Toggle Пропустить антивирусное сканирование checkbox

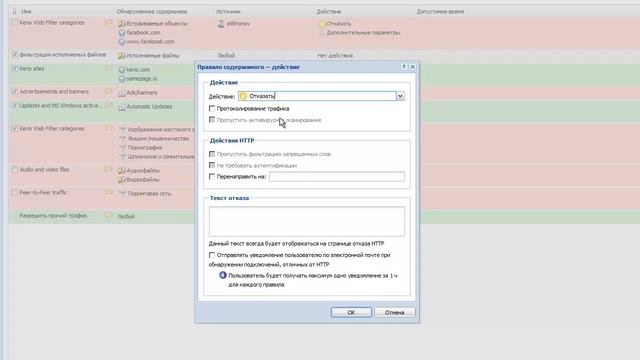click(212, 120)
